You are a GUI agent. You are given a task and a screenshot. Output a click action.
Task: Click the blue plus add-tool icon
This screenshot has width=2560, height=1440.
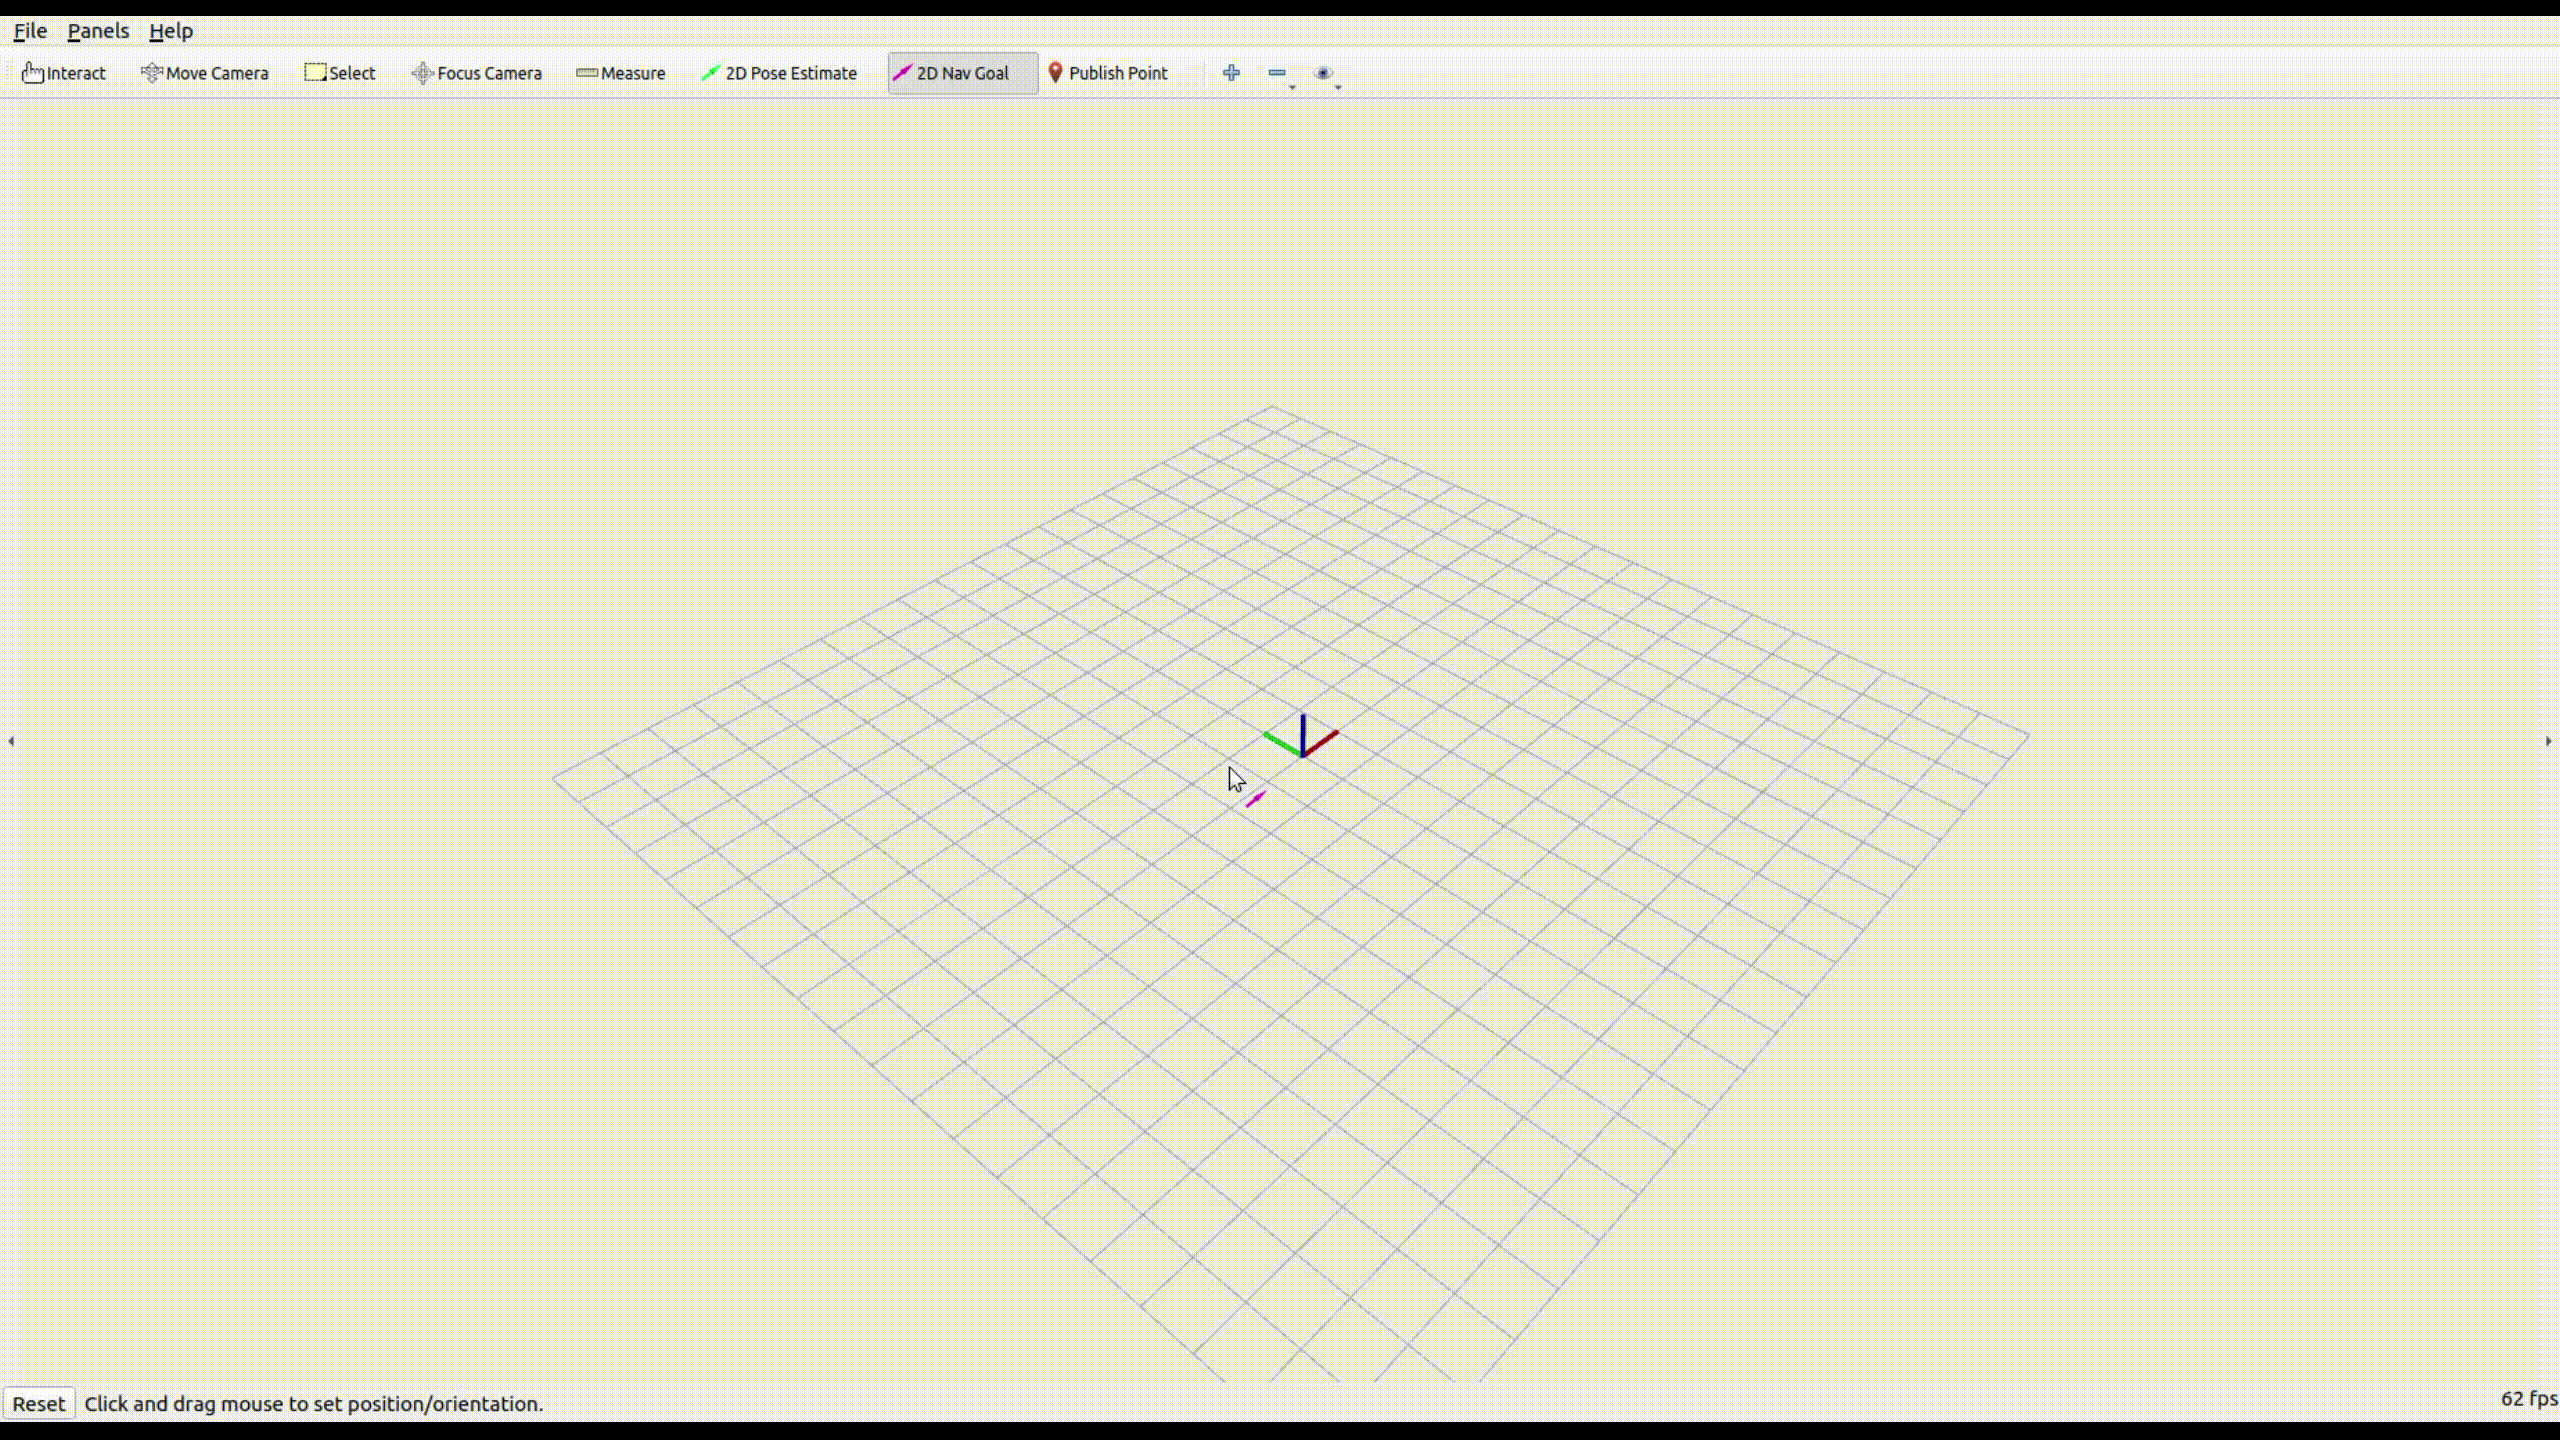pyautogui.click(x=1231, y=73)
